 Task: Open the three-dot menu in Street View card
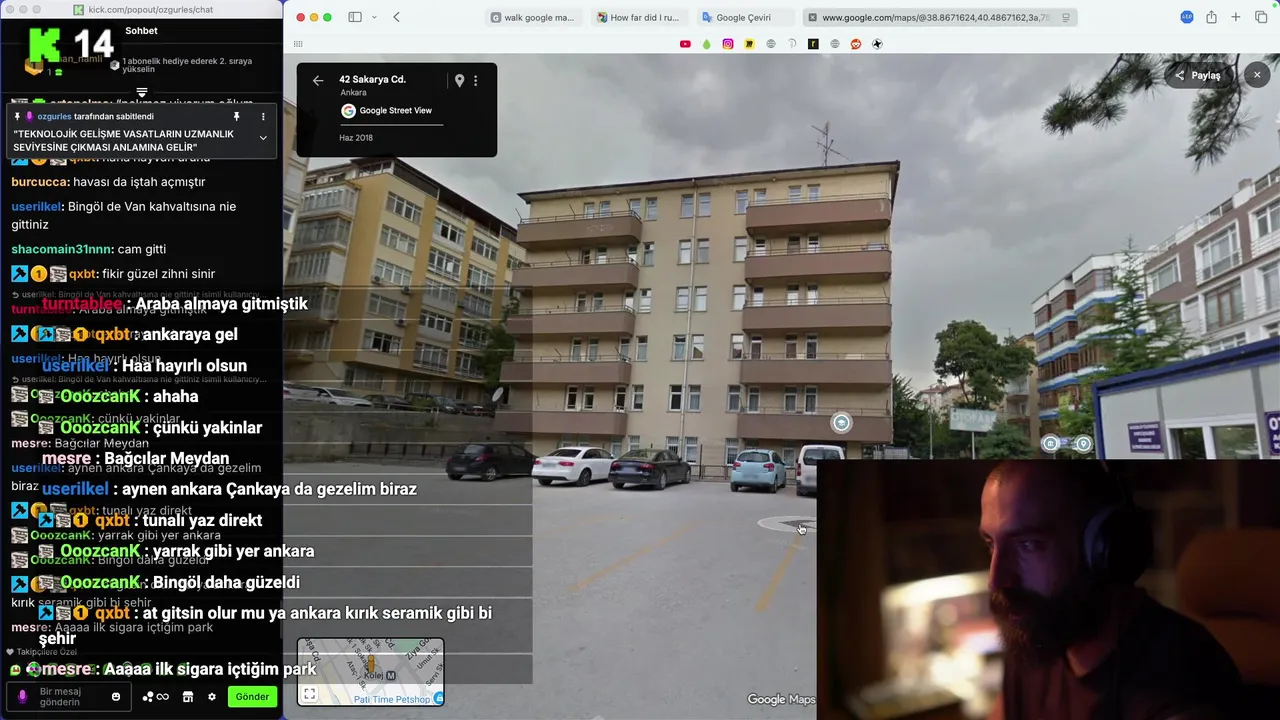point(476,81)
